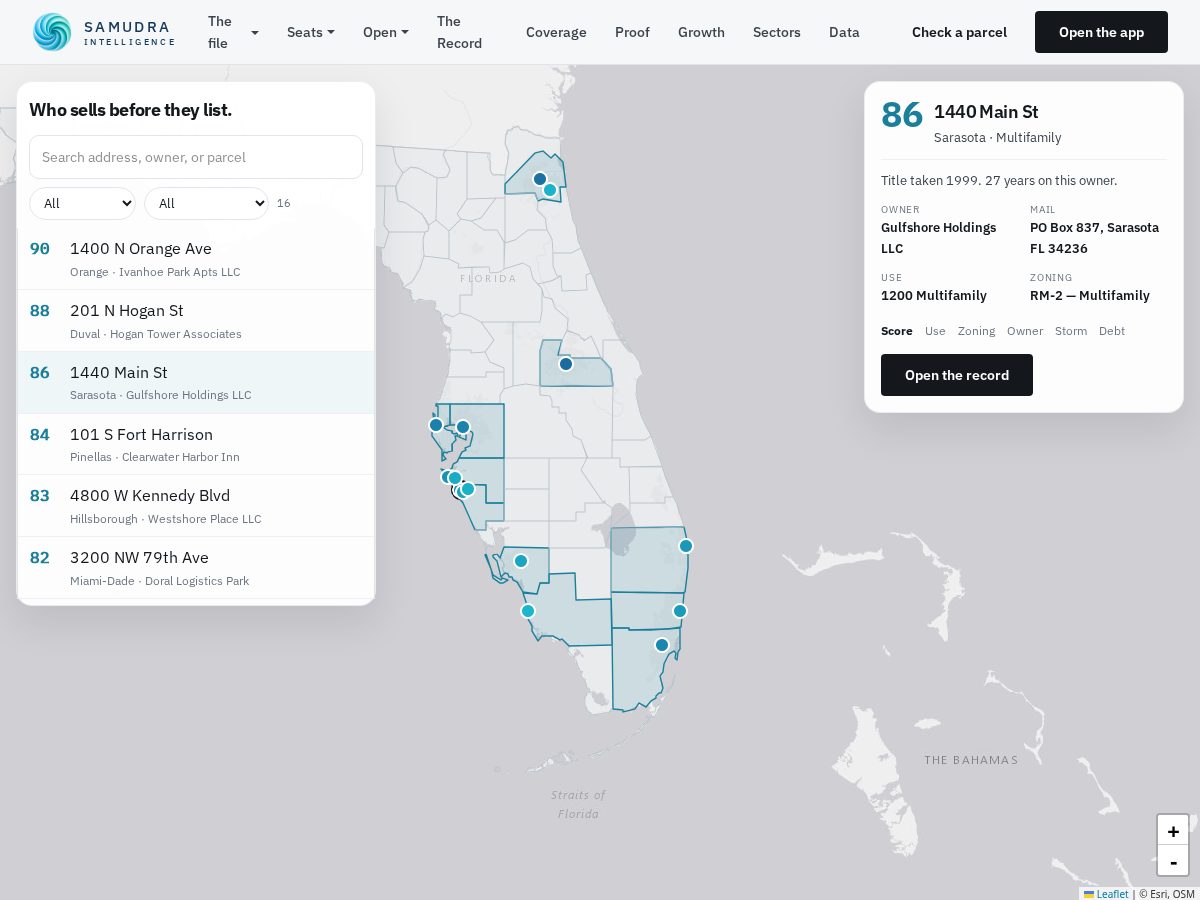Select the 1440 Main St row in the list
Screen dimensions: 1200x900
click(x=196, y=383)
